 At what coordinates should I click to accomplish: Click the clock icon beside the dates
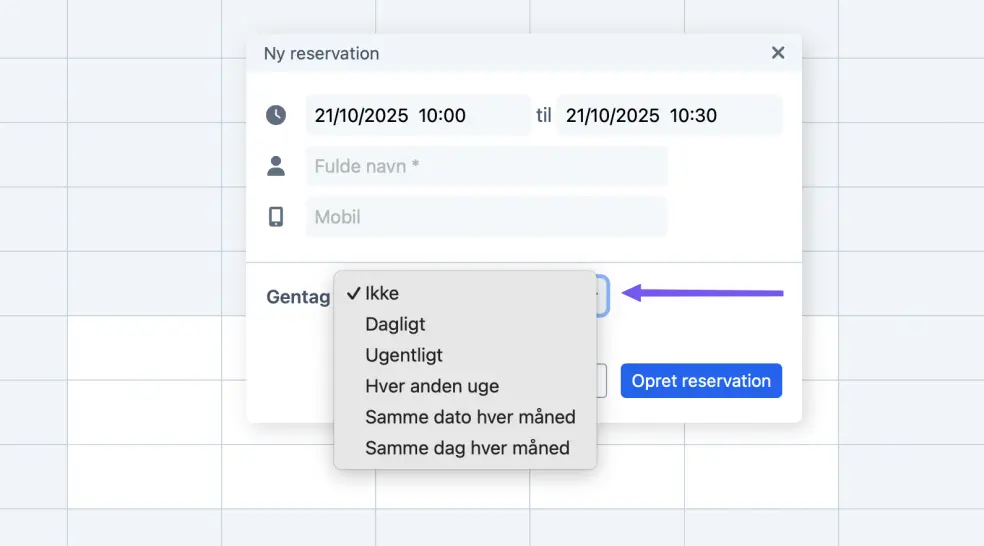pyautogui.click(x=276, y=115)
